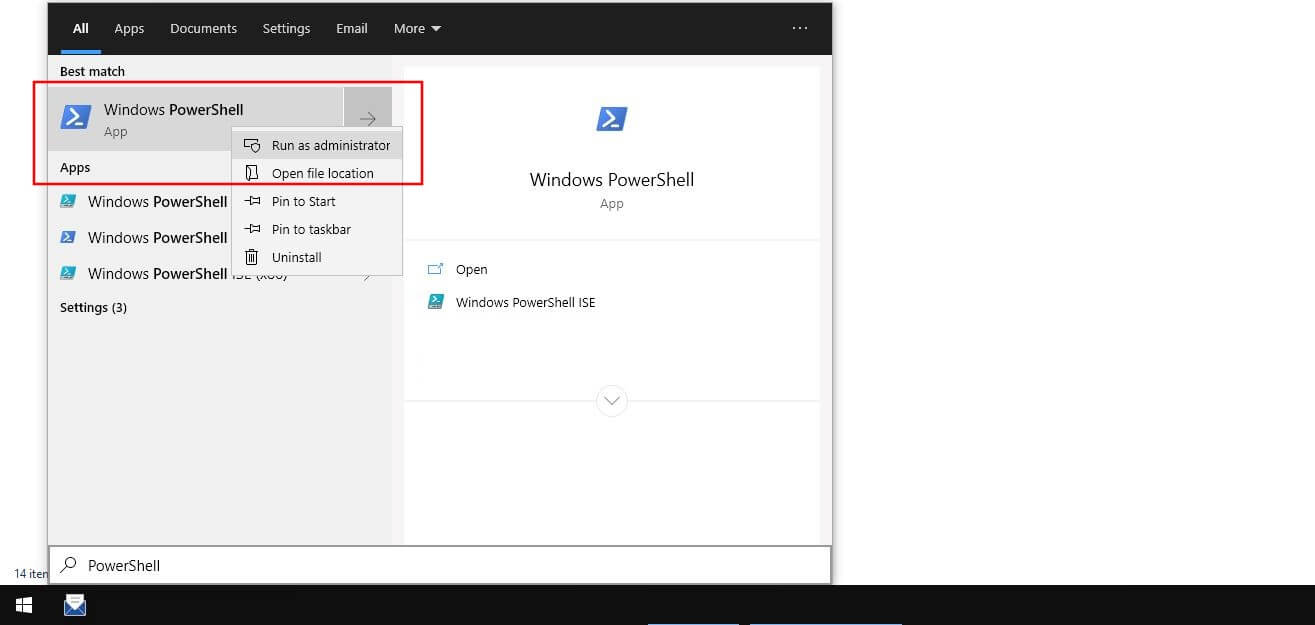1315x625 pixels.
Task: Click the magnifier icon in search box
Action: (x=68, y=565)
